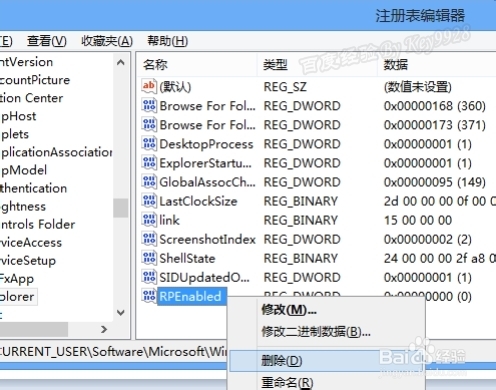Choose 修改(M)... from the context menu

(x=289, y=310)
